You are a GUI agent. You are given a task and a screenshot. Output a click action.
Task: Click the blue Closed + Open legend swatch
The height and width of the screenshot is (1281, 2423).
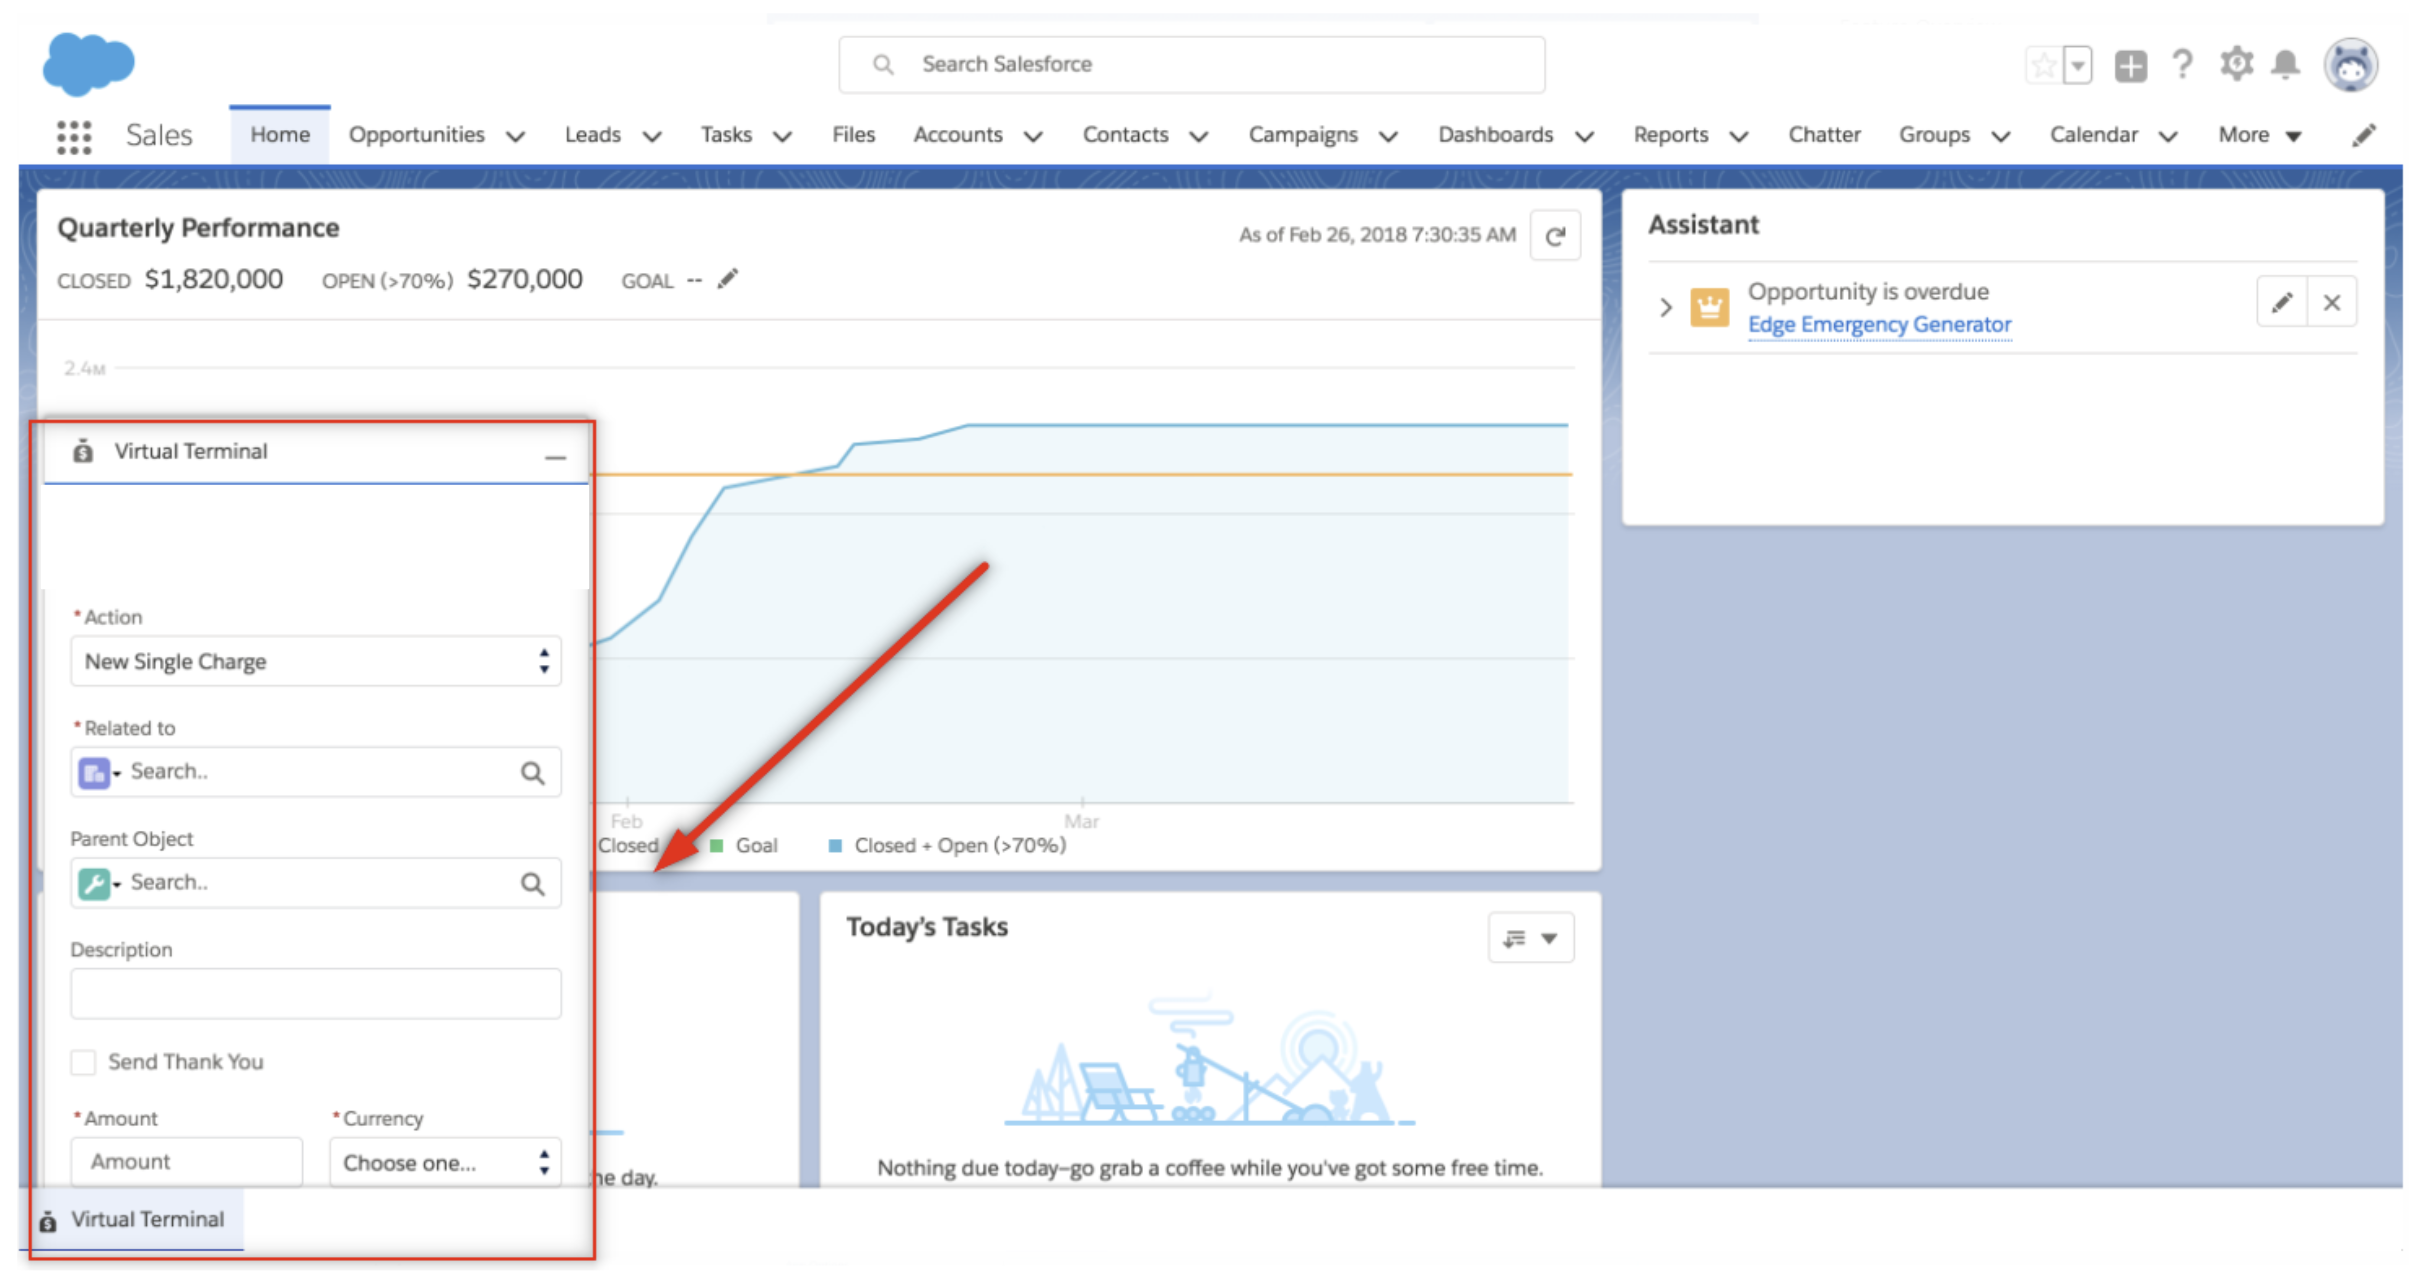point(835,846)
